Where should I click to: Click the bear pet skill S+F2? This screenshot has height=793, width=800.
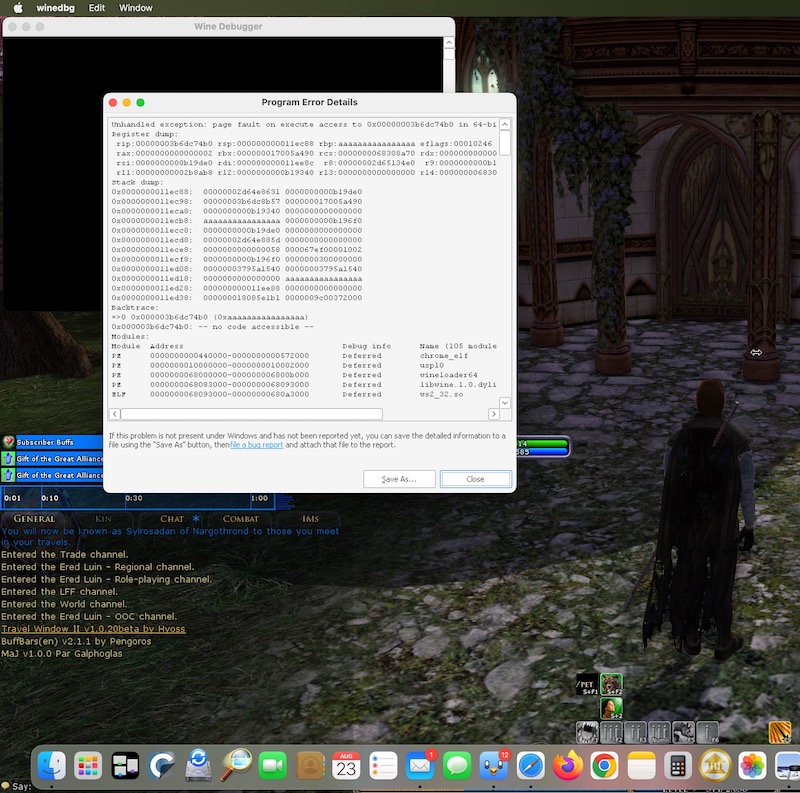[611, 684]
